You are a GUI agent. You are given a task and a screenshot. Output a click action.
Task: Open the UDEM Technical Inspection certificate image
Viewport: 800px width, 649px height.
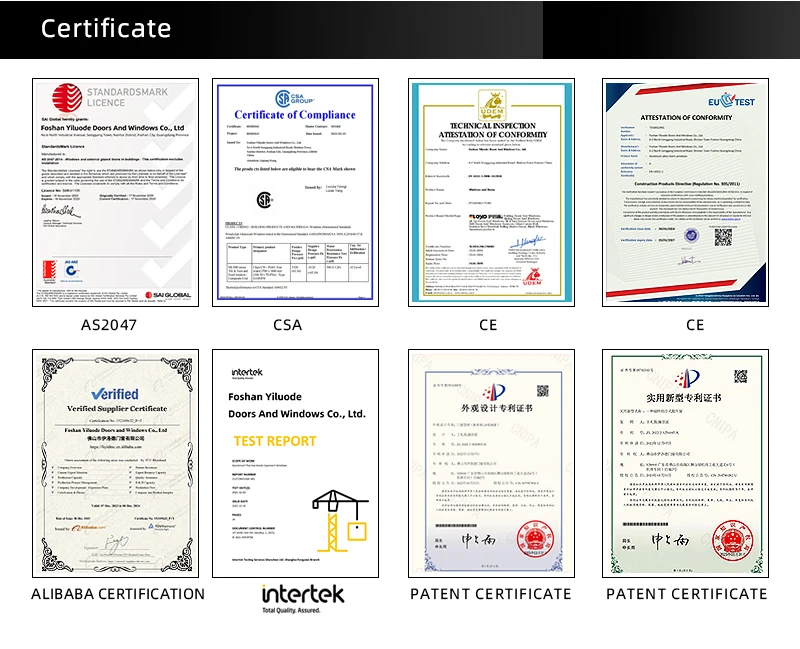pos(491,192)
